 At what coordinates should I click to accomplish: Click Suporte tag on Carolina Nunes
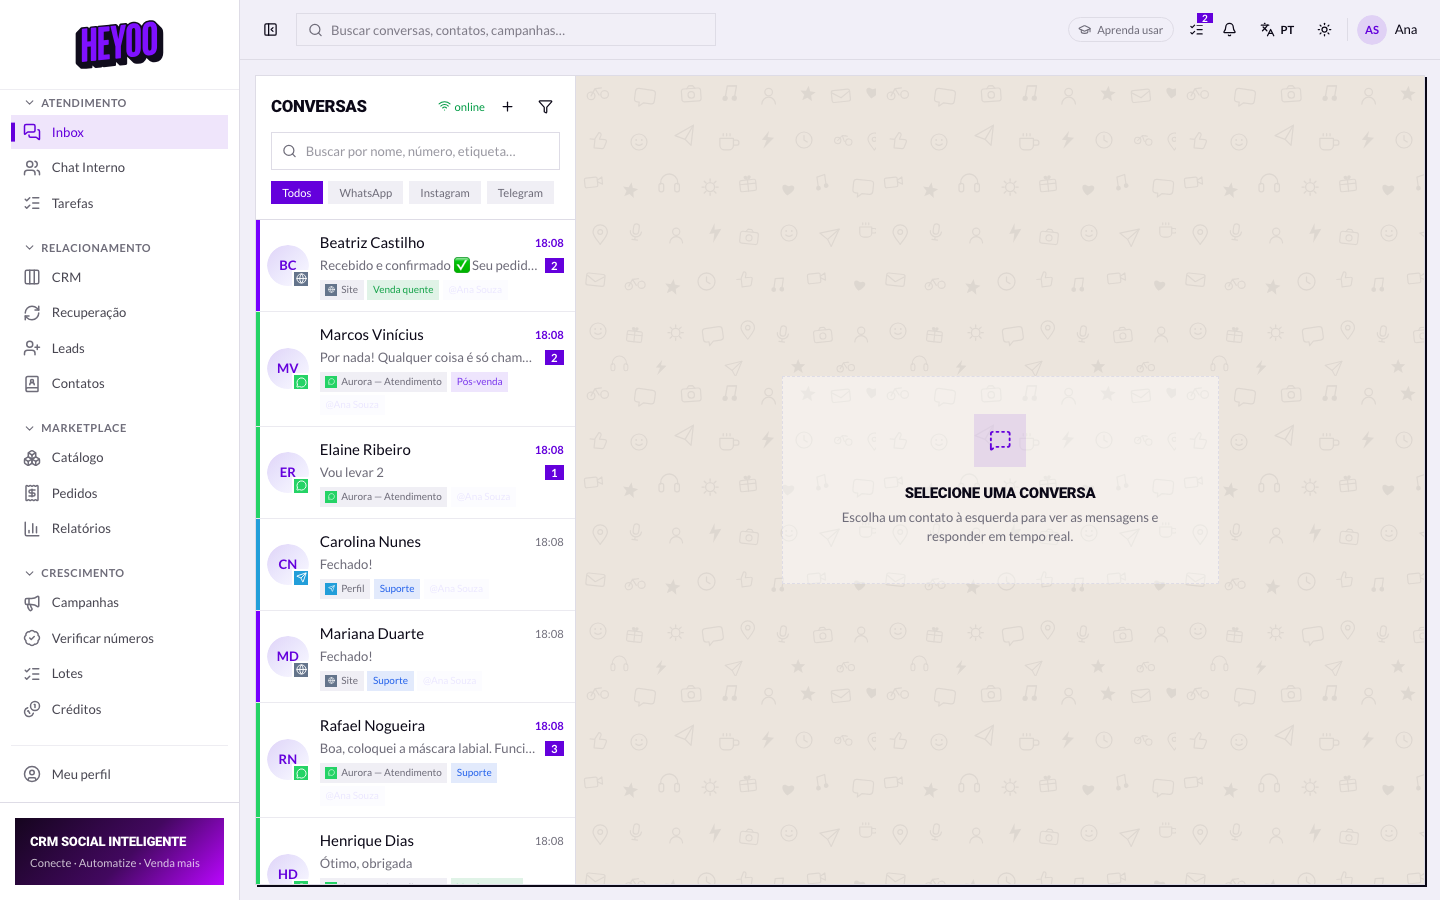[x=397, y=589]
